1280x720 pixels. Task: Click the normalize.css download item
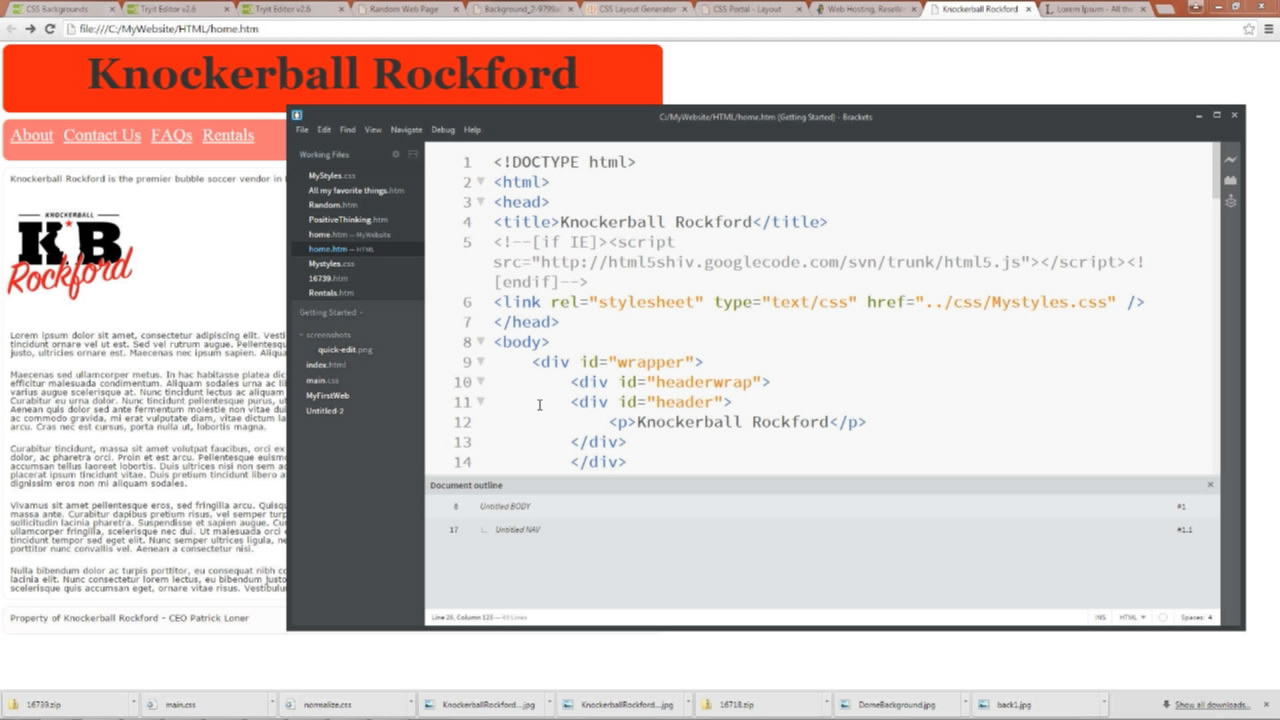(x=344, y=705)
